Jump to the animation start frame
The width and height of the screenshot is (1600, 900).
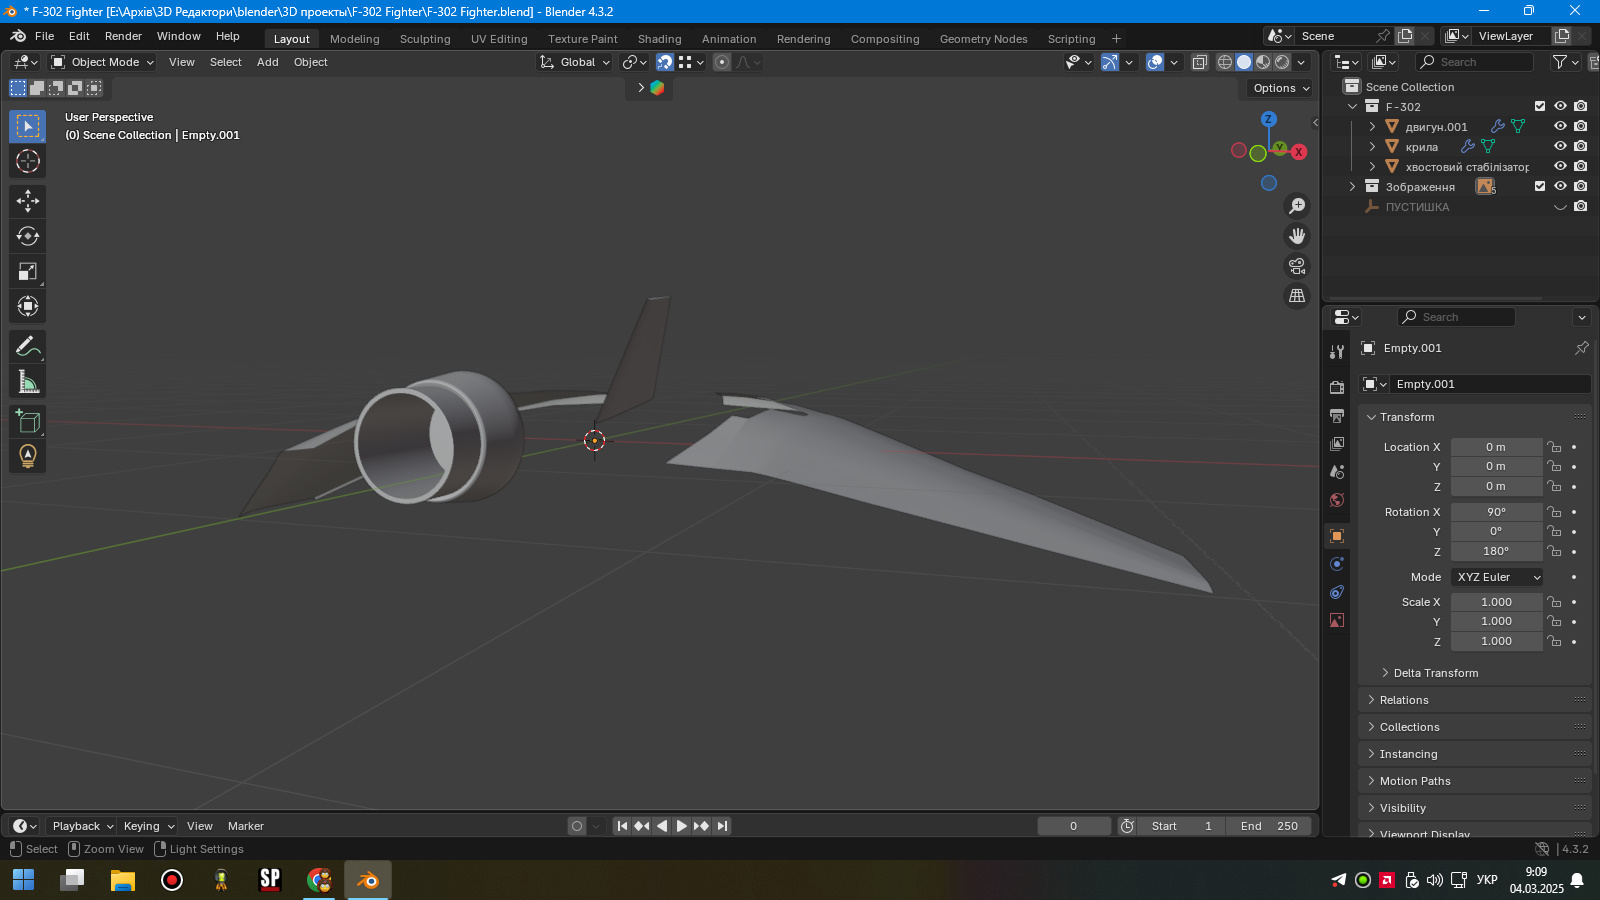tap(622, 826)
